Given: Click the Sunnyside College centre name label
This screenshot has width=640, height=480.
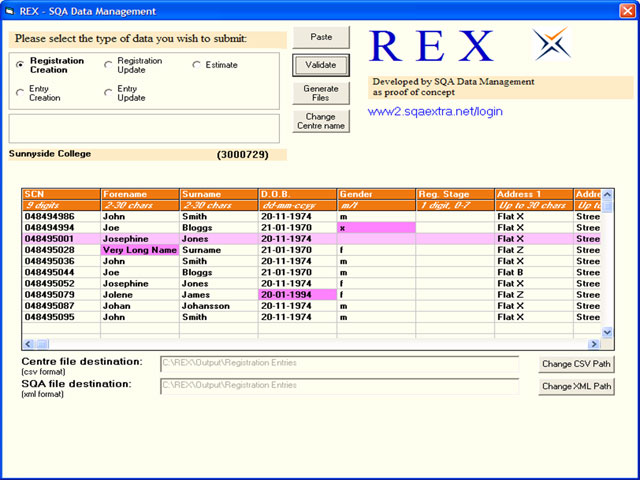Looking at the screenshot, I should (50, 154).
